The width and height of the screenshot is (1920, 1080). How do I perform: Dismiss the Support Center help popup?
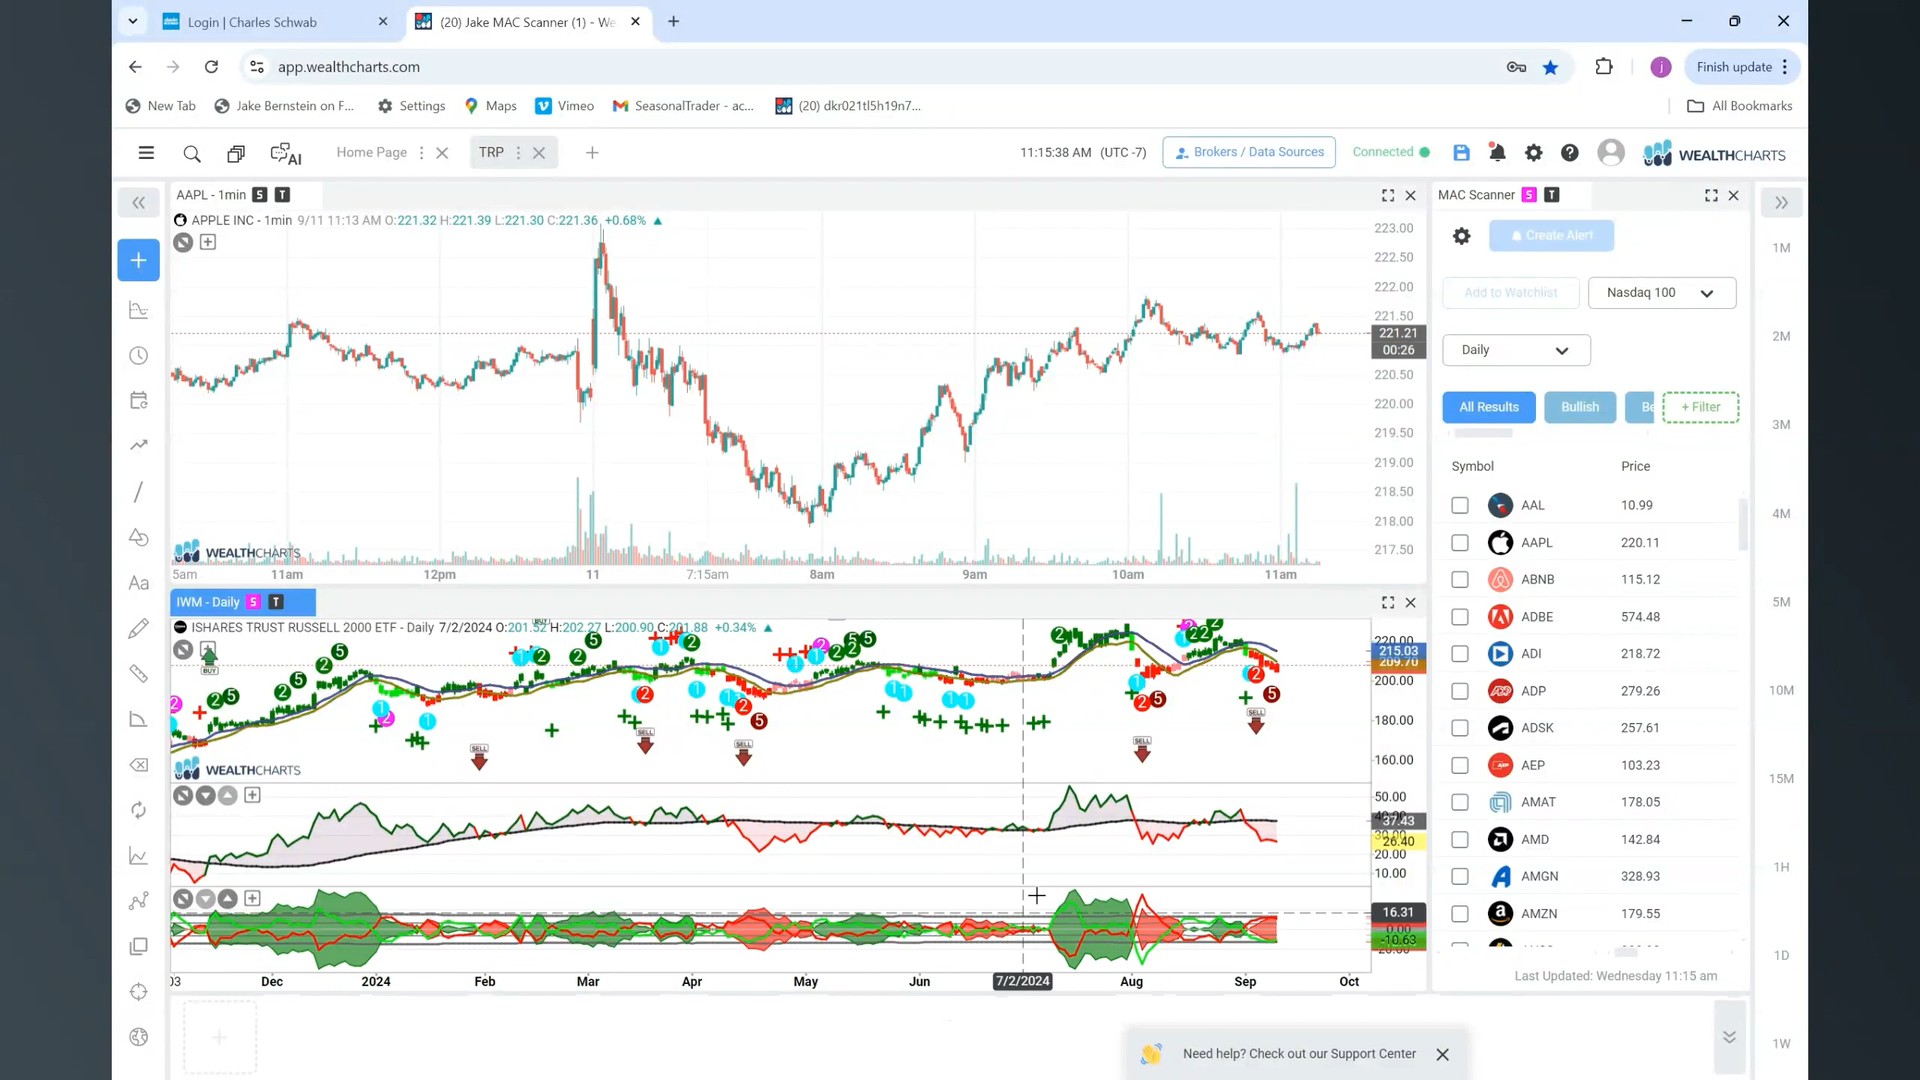click(x=1442, y=1055)
